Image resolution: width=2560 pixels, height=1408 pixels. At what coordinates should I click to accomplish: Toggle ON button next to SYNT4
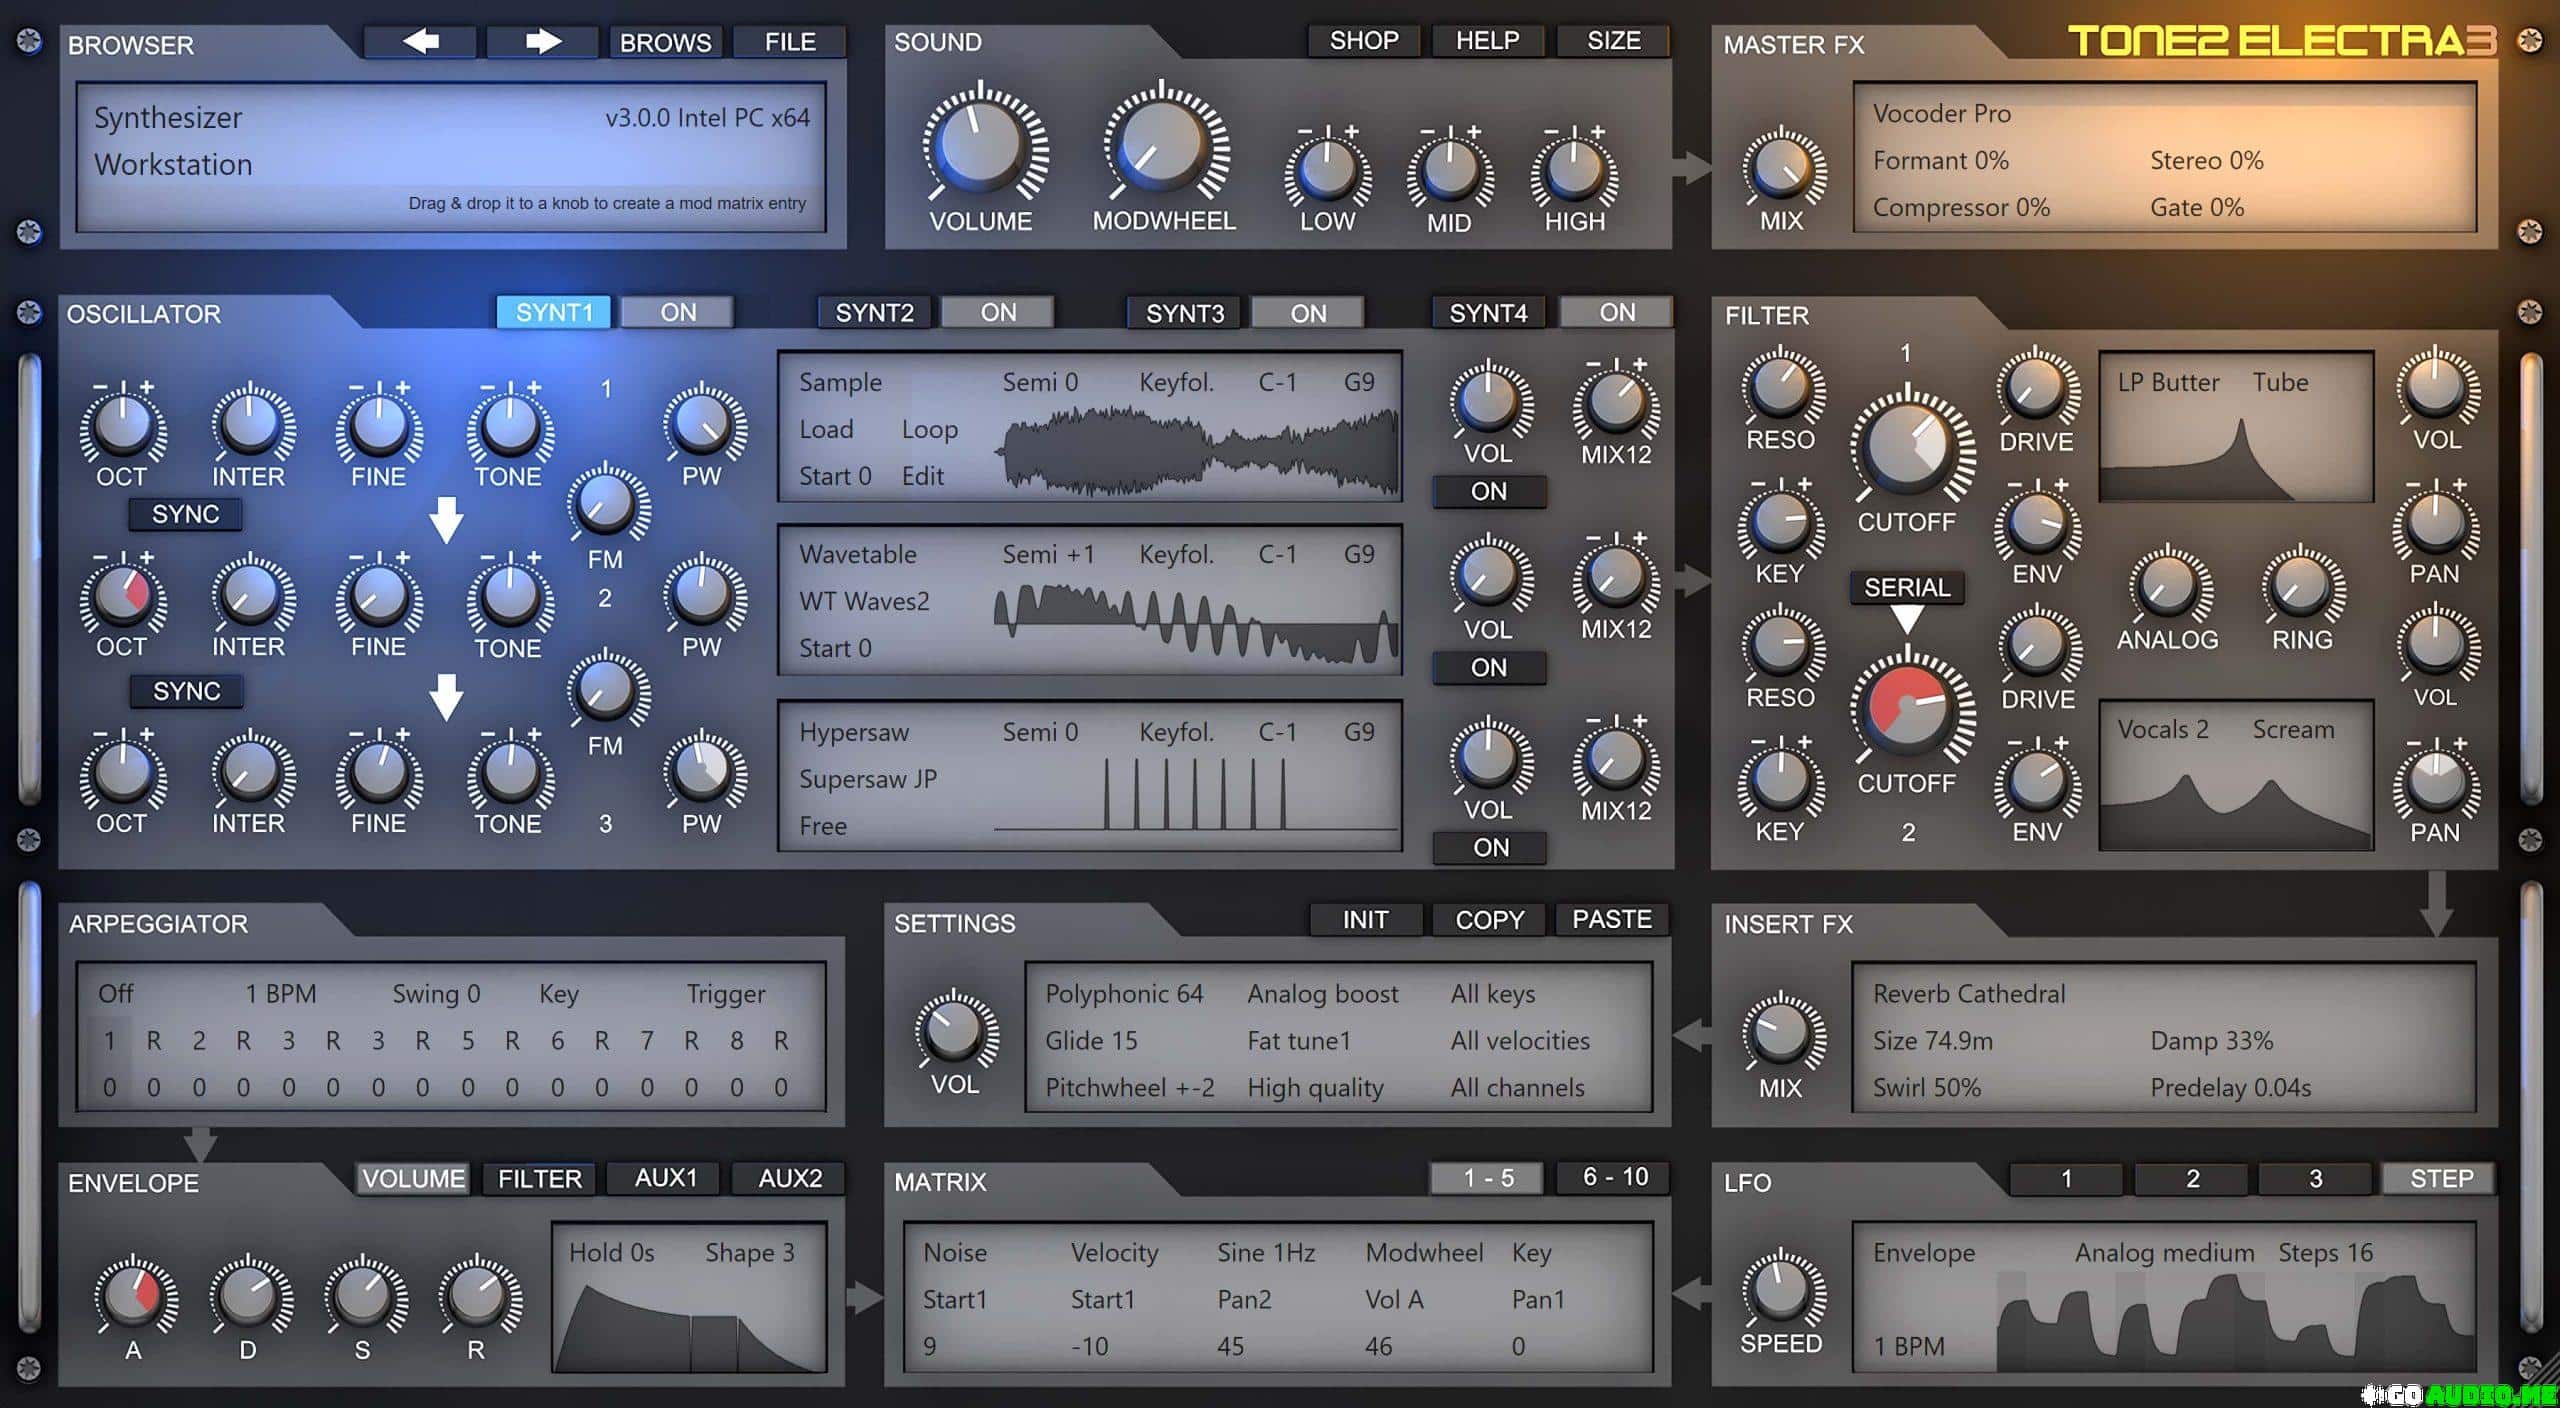(1617, 312)
